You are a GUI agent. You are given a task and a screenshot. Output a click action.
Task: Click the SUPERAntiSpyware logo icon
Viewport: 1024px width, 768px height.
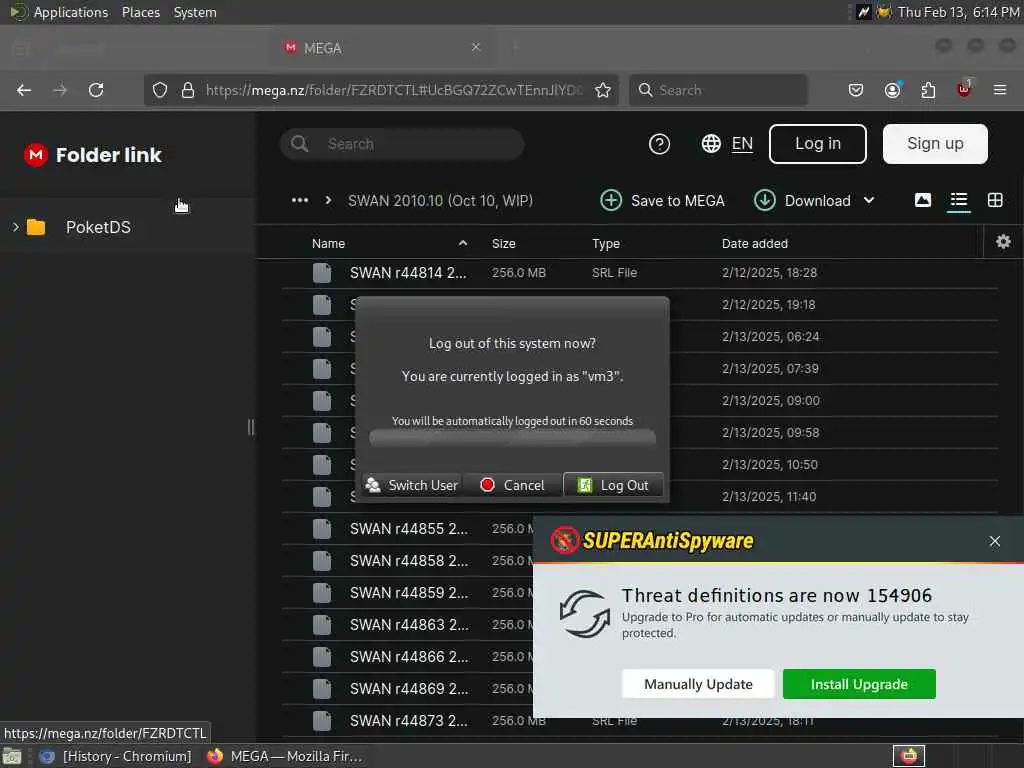click(x=564, y=540)
